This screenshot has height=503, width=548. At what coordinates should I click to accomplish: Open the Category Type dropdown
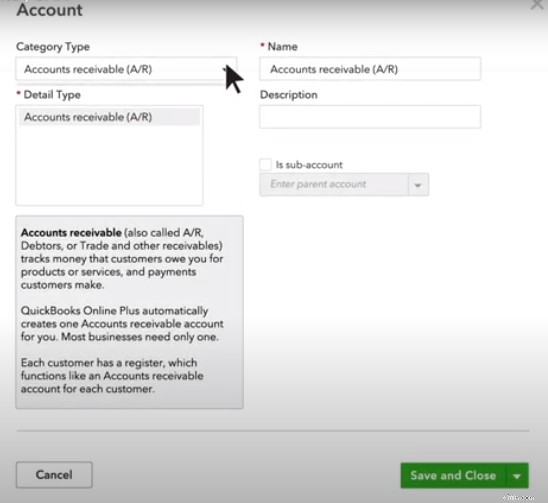pos(126,69)
